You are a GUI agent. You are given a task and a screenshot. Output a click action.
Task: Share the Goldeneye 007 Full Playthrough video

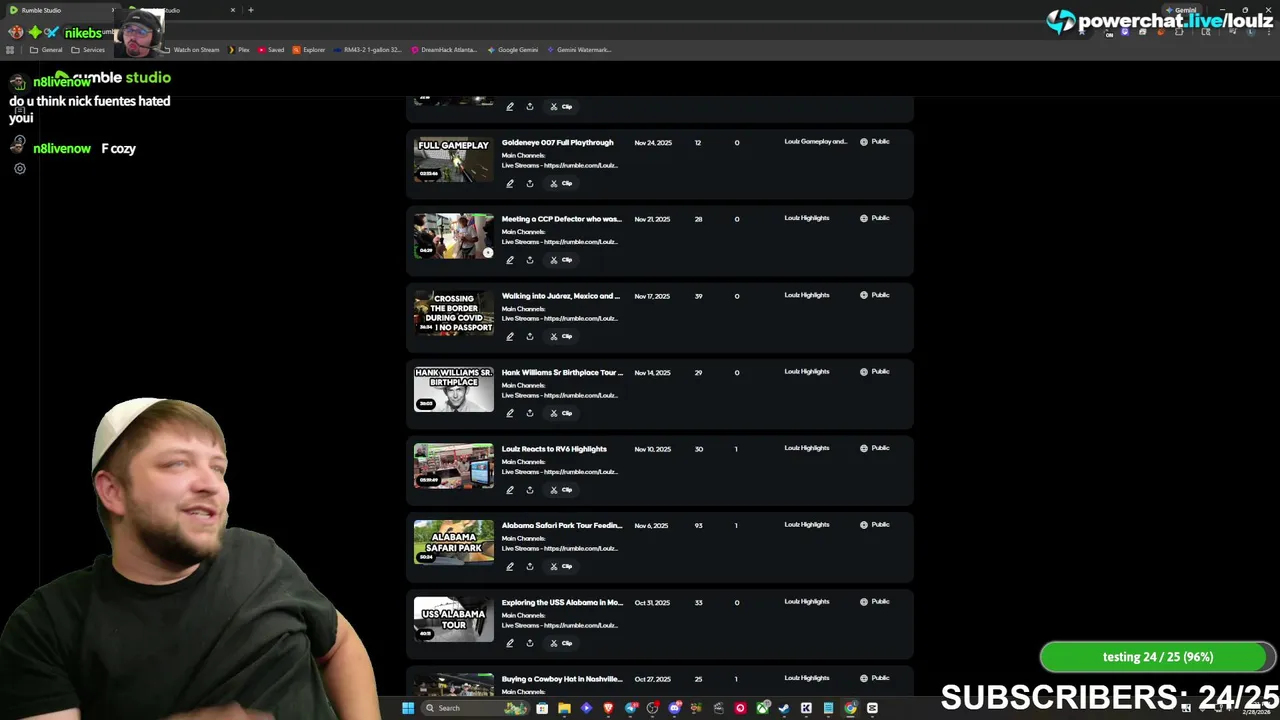pos(530,183)
